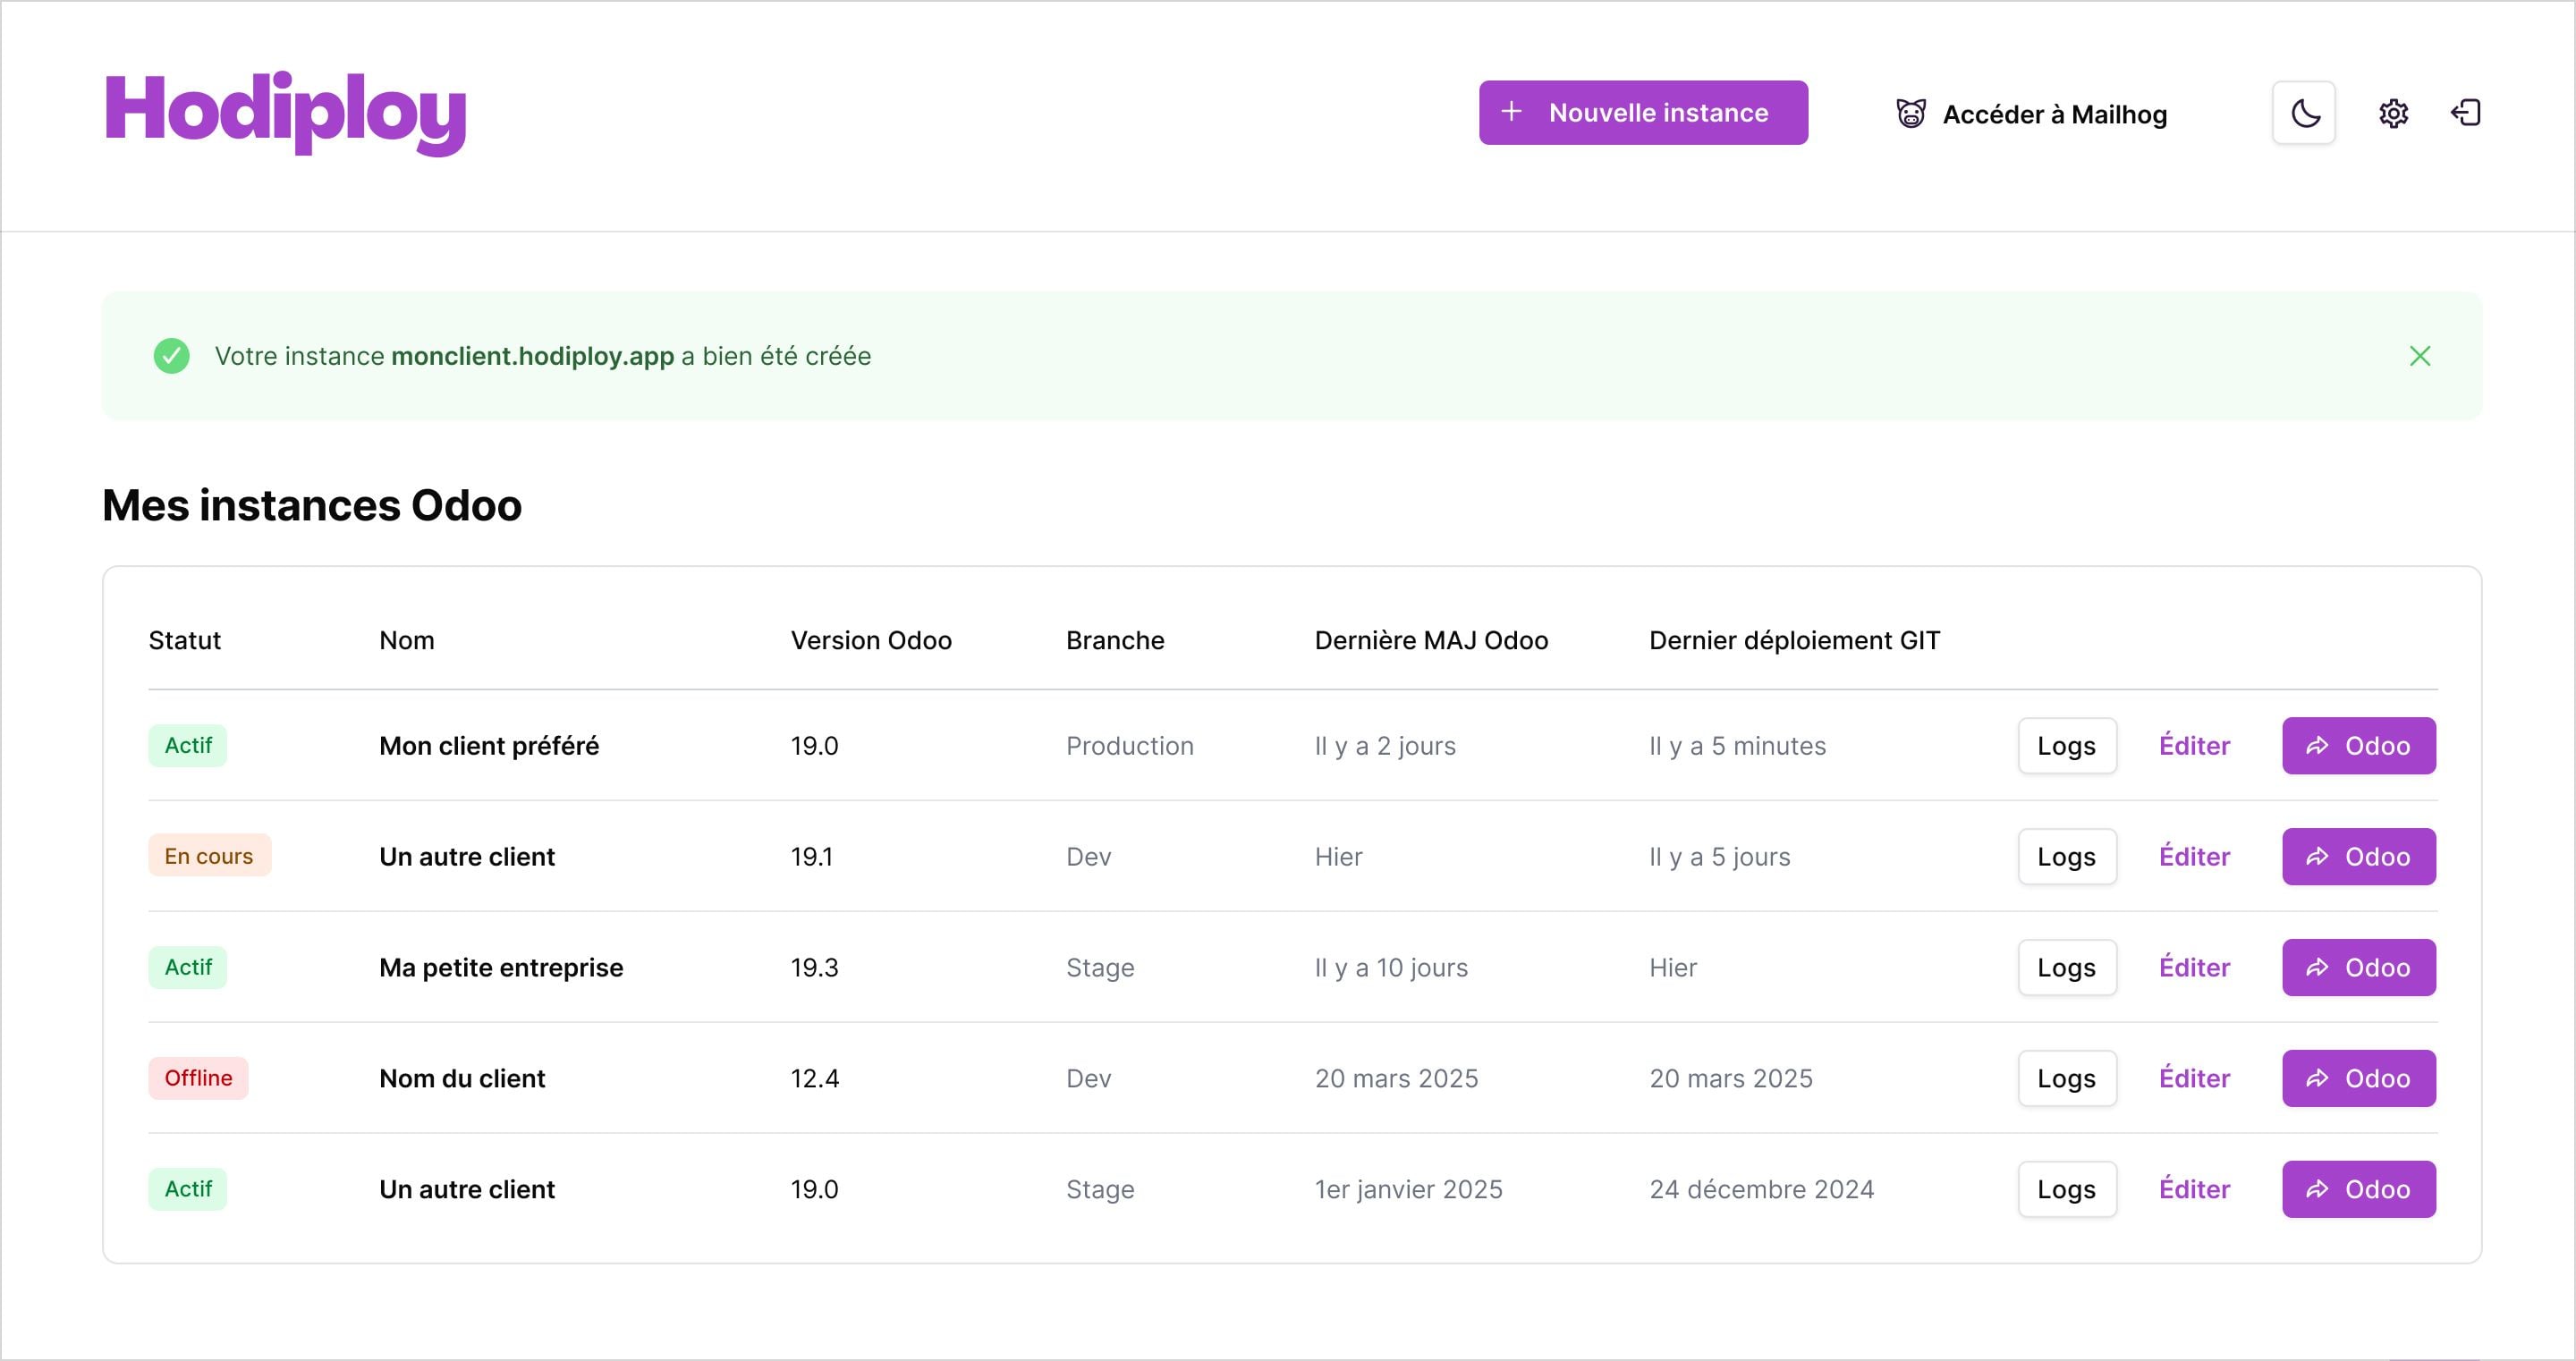Click the Offline status badge
This screenshot has height=1361, width=2576.
click(x=198, y=1079)
